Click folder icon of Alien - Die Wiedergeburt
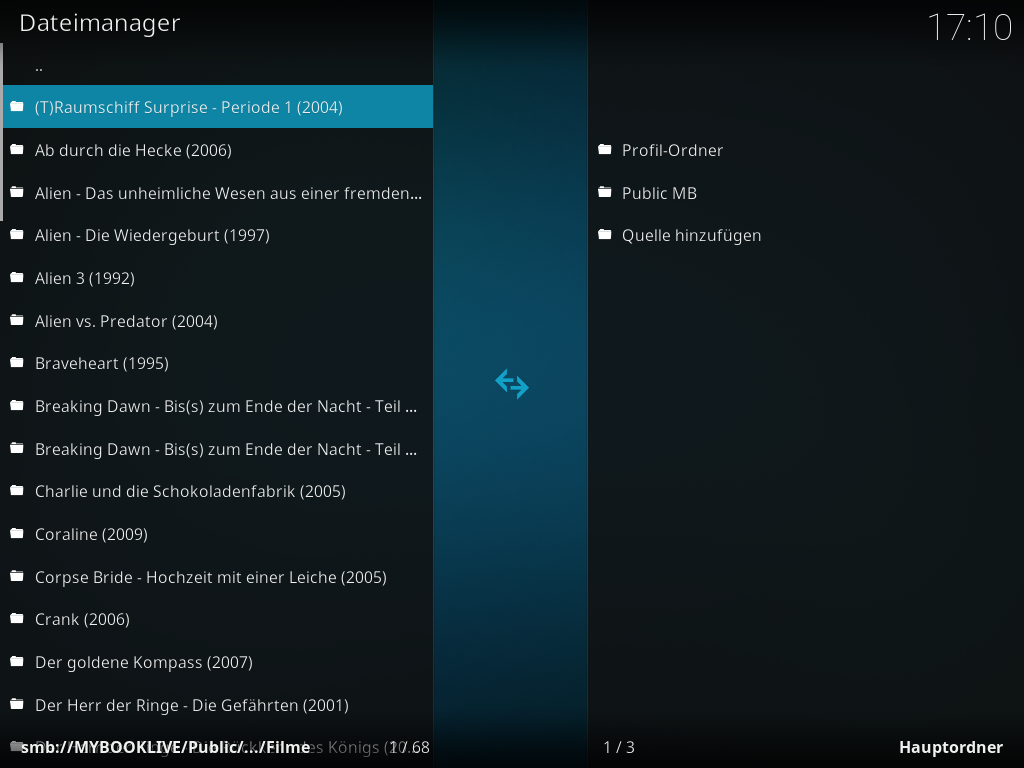The width and height of the screenshot is (1024, 768). click(x=17, y=234)
